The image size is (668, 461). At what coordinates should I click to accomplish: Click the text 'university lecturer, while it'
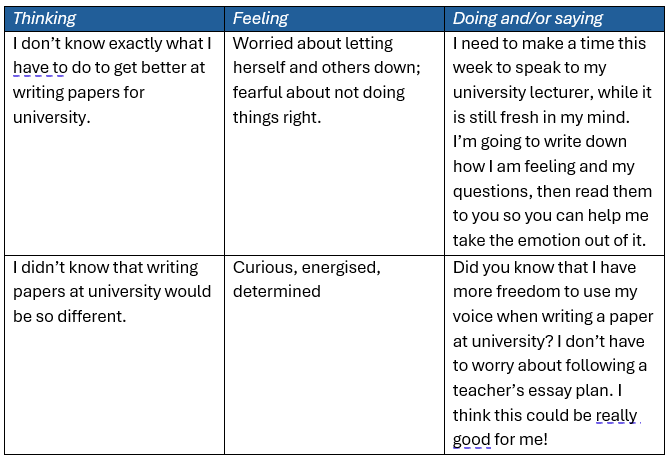552,92
